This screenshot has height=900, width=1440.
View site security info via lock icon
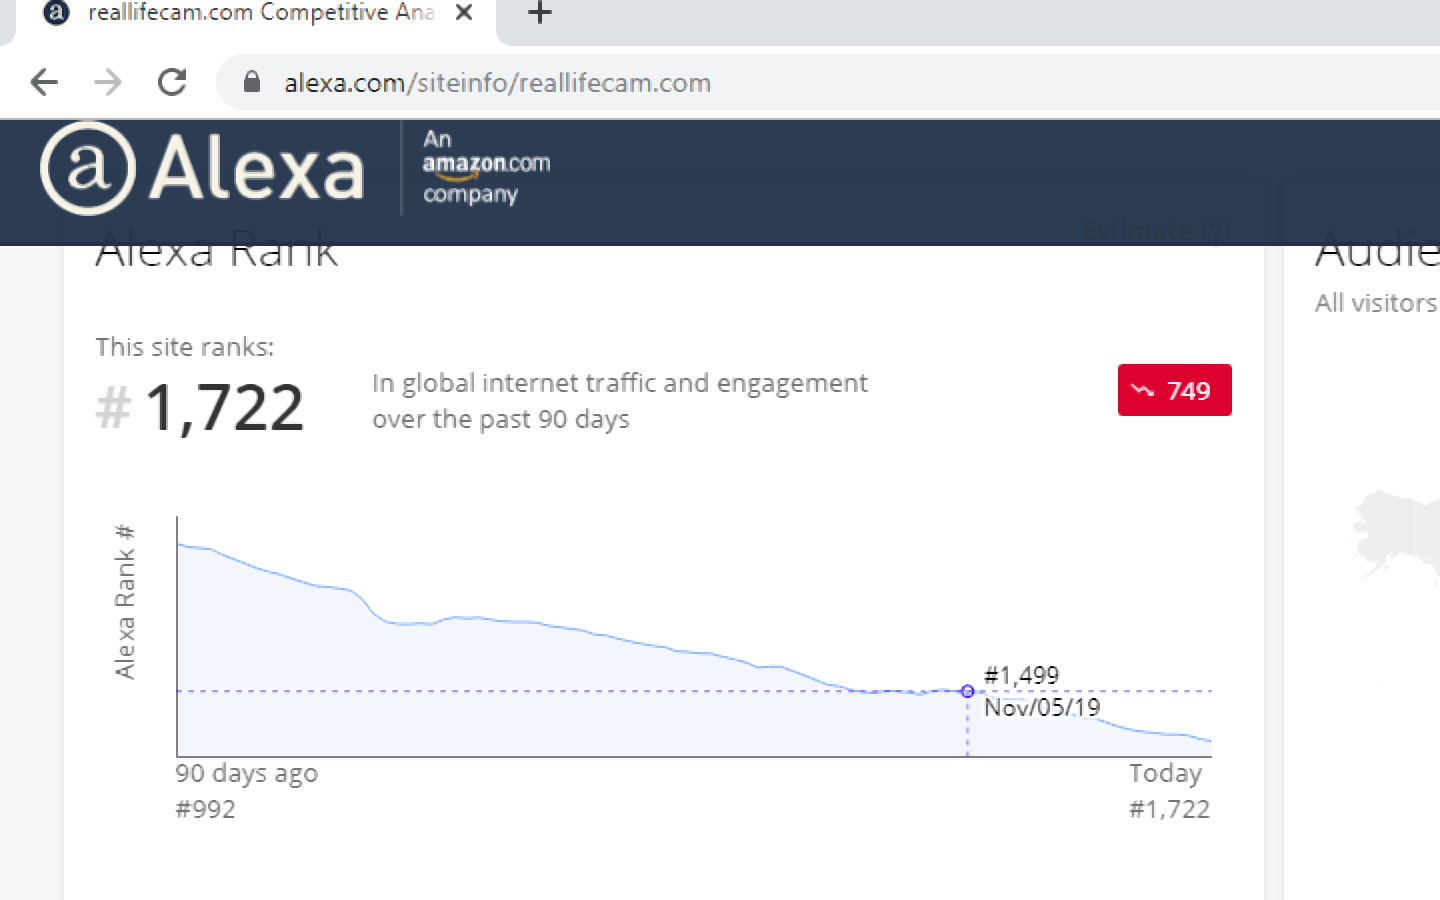click(x=252, y=82)
